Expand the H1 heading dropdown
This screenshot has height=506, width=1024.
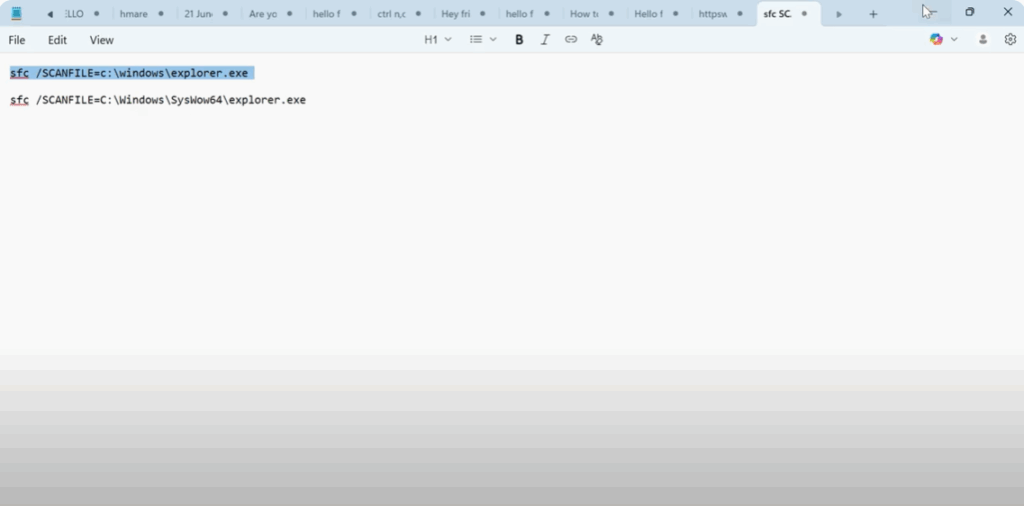tap(438, 40)
